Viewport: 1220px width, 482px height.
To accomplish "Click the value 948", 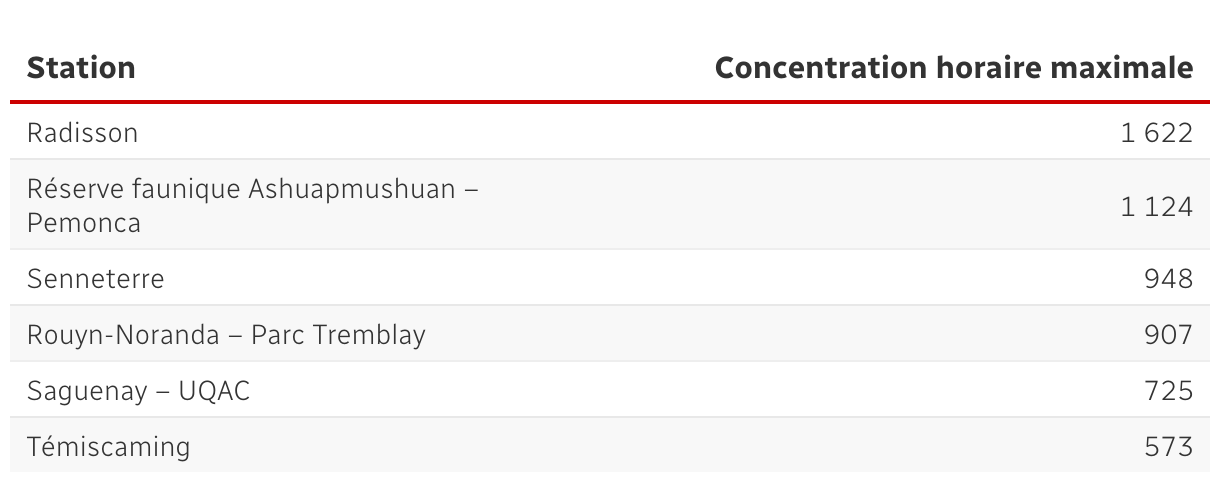I will [x=1168, y=278].
